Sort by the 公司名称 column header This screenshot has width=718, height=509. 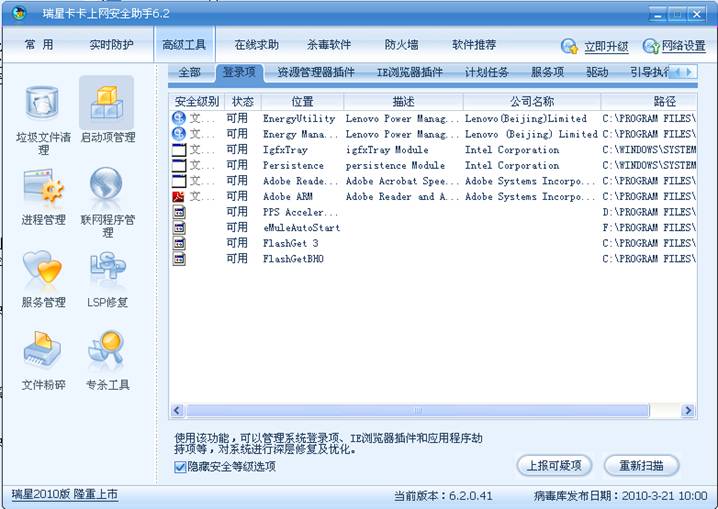532,101
